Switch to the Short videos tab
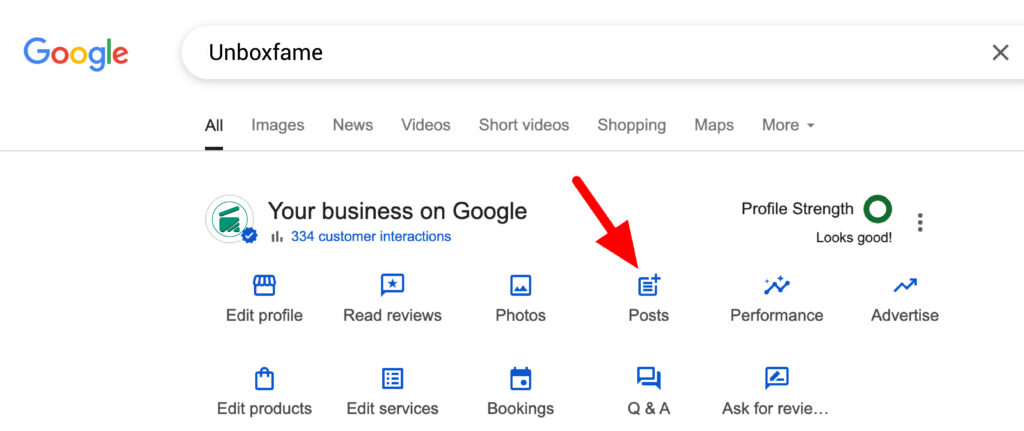The width and height of the screenshot is (1024, 431). pos(524,125)
